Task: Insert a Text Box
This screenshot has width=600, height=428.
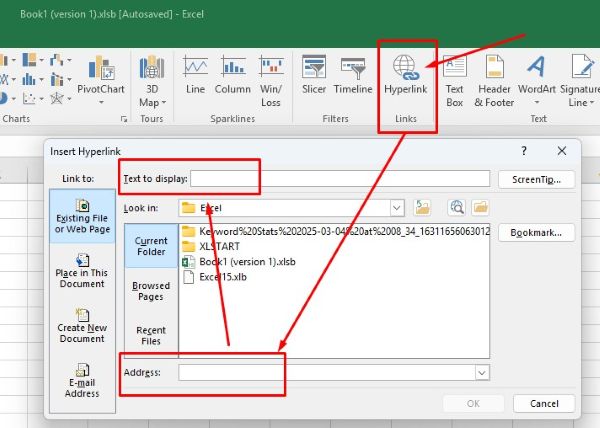Action: coord(454,81)
